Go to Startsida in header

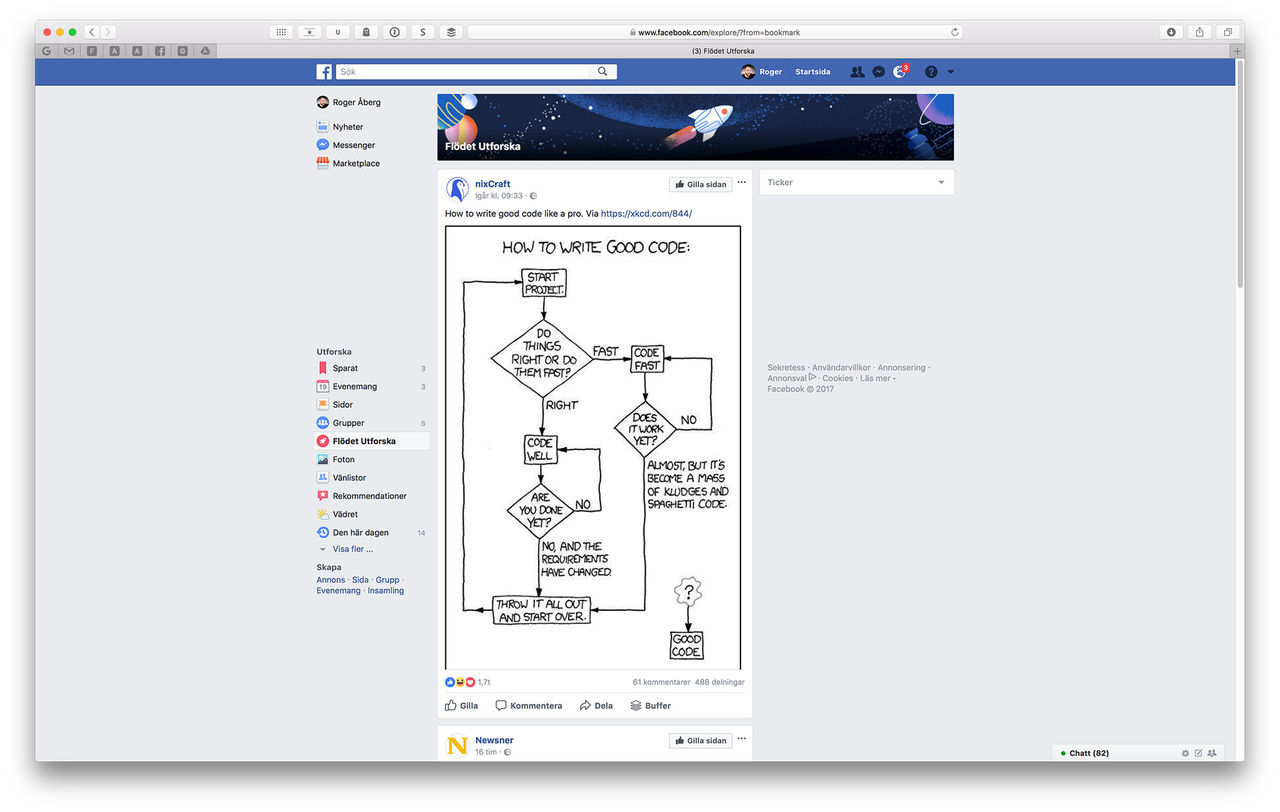812,72
